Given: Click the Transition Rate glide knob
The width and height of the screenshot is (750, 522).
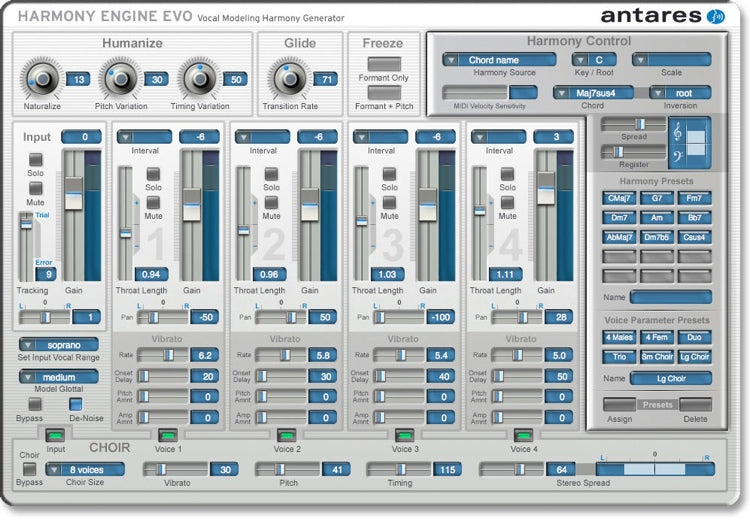Looking at the screenshot, I should click(288, 78).
